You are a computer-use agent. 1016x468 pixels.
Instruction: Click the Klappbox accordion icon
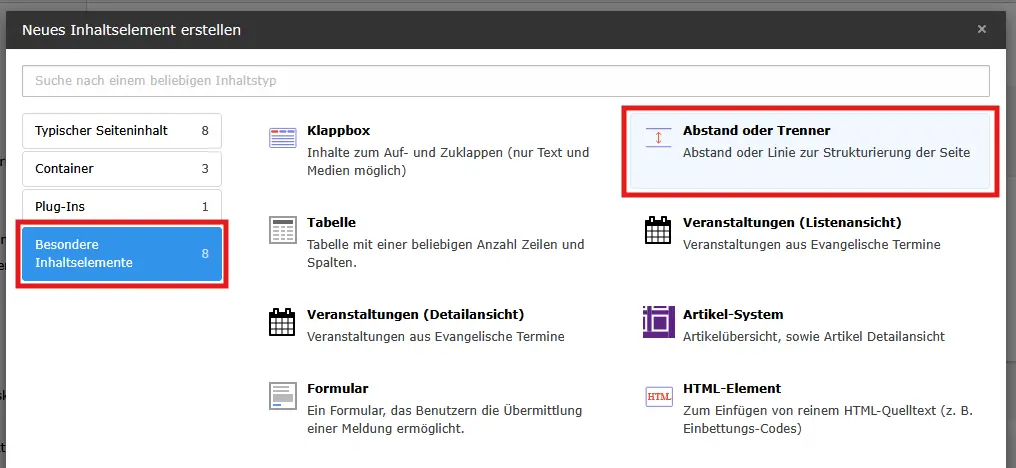[x=283, y=138]
